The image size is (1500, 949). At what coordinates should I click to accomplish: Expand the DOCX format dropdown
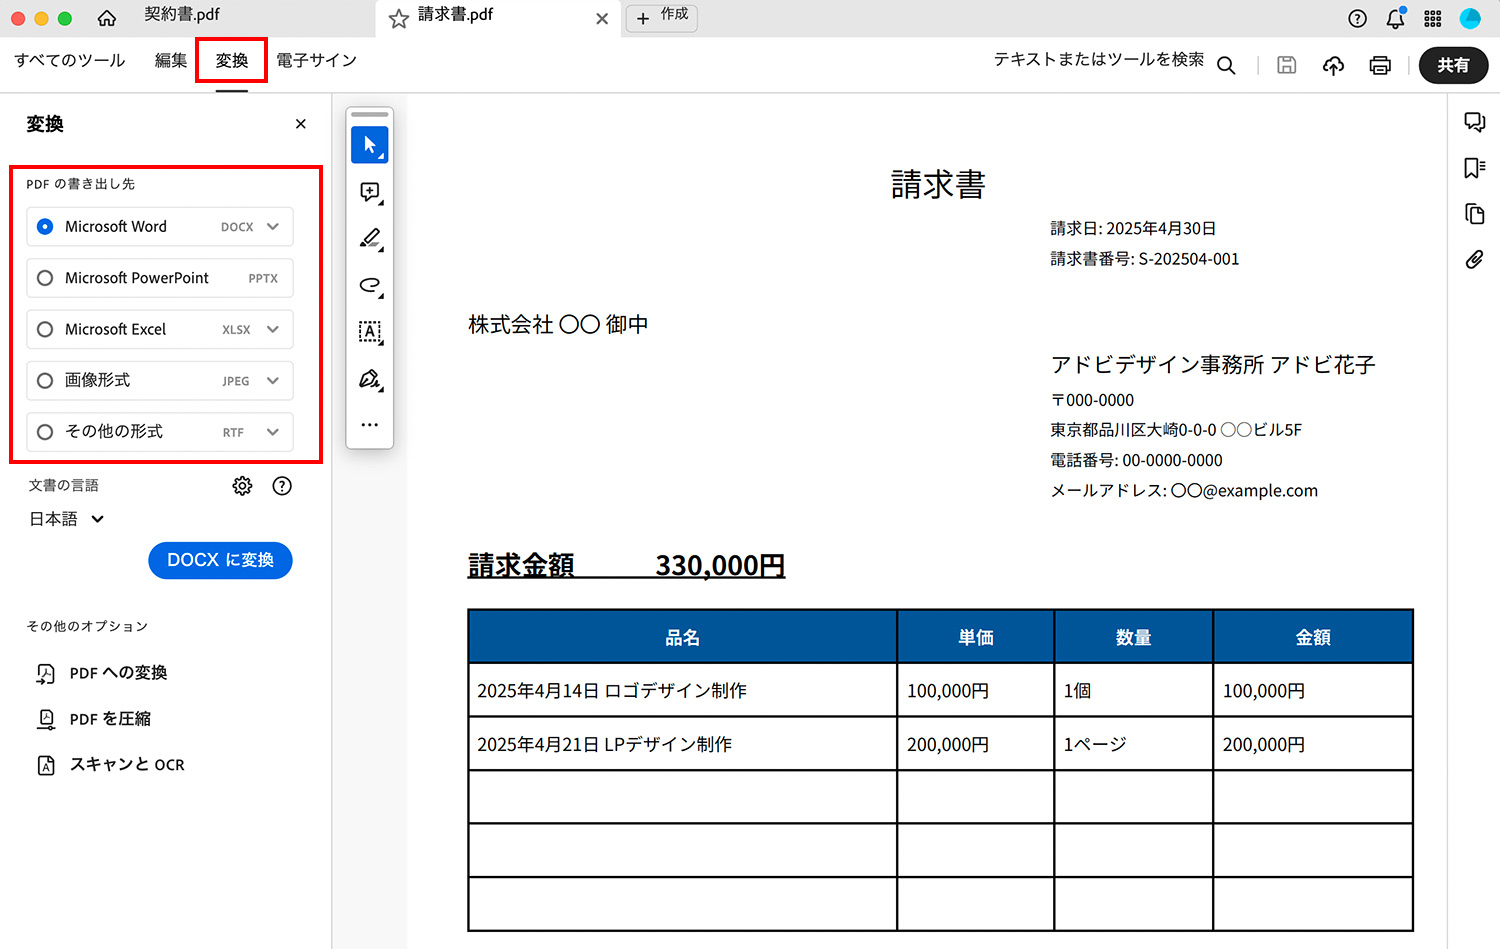[x=273, y=227]
